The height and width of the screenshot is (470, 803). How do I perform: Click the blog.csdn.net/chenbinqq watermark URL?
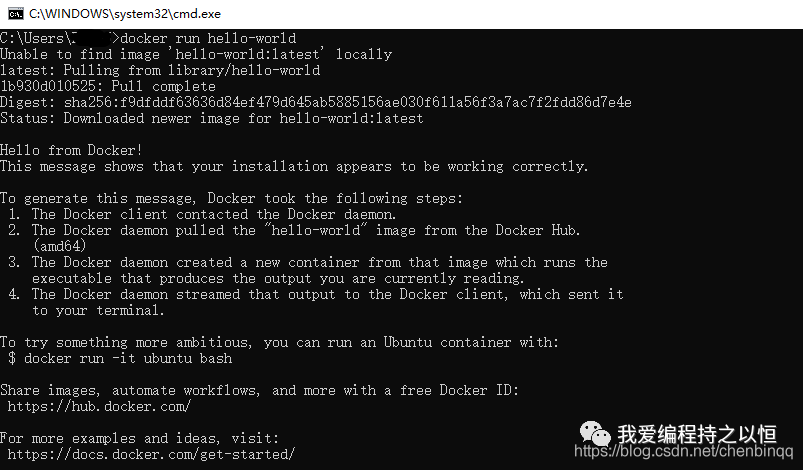pyautogui.click(x=684, y=451)
